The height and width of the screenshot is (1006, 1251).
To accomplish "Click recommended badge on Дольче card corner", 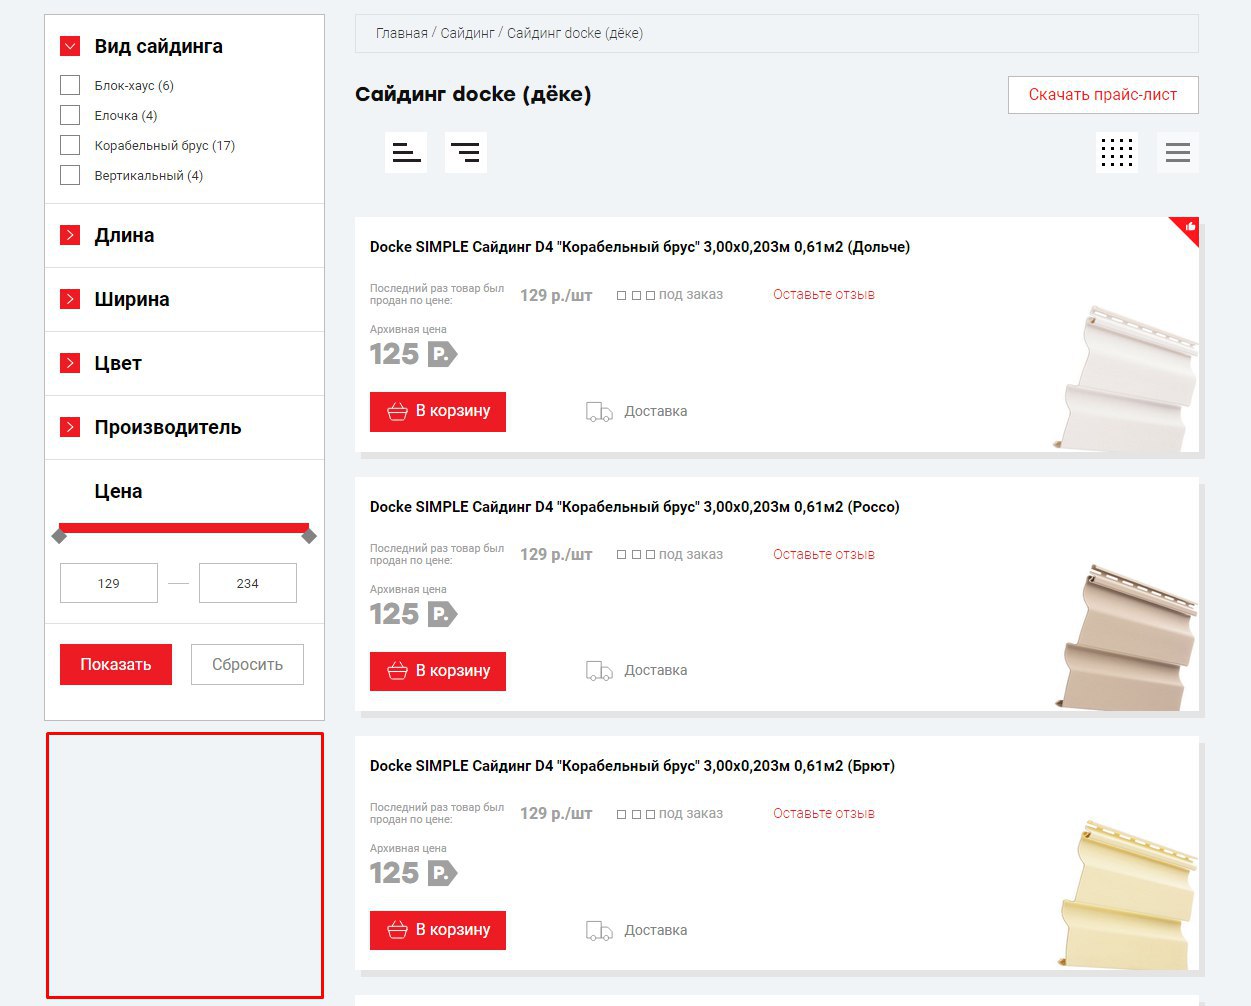I will pos(1187,229).
